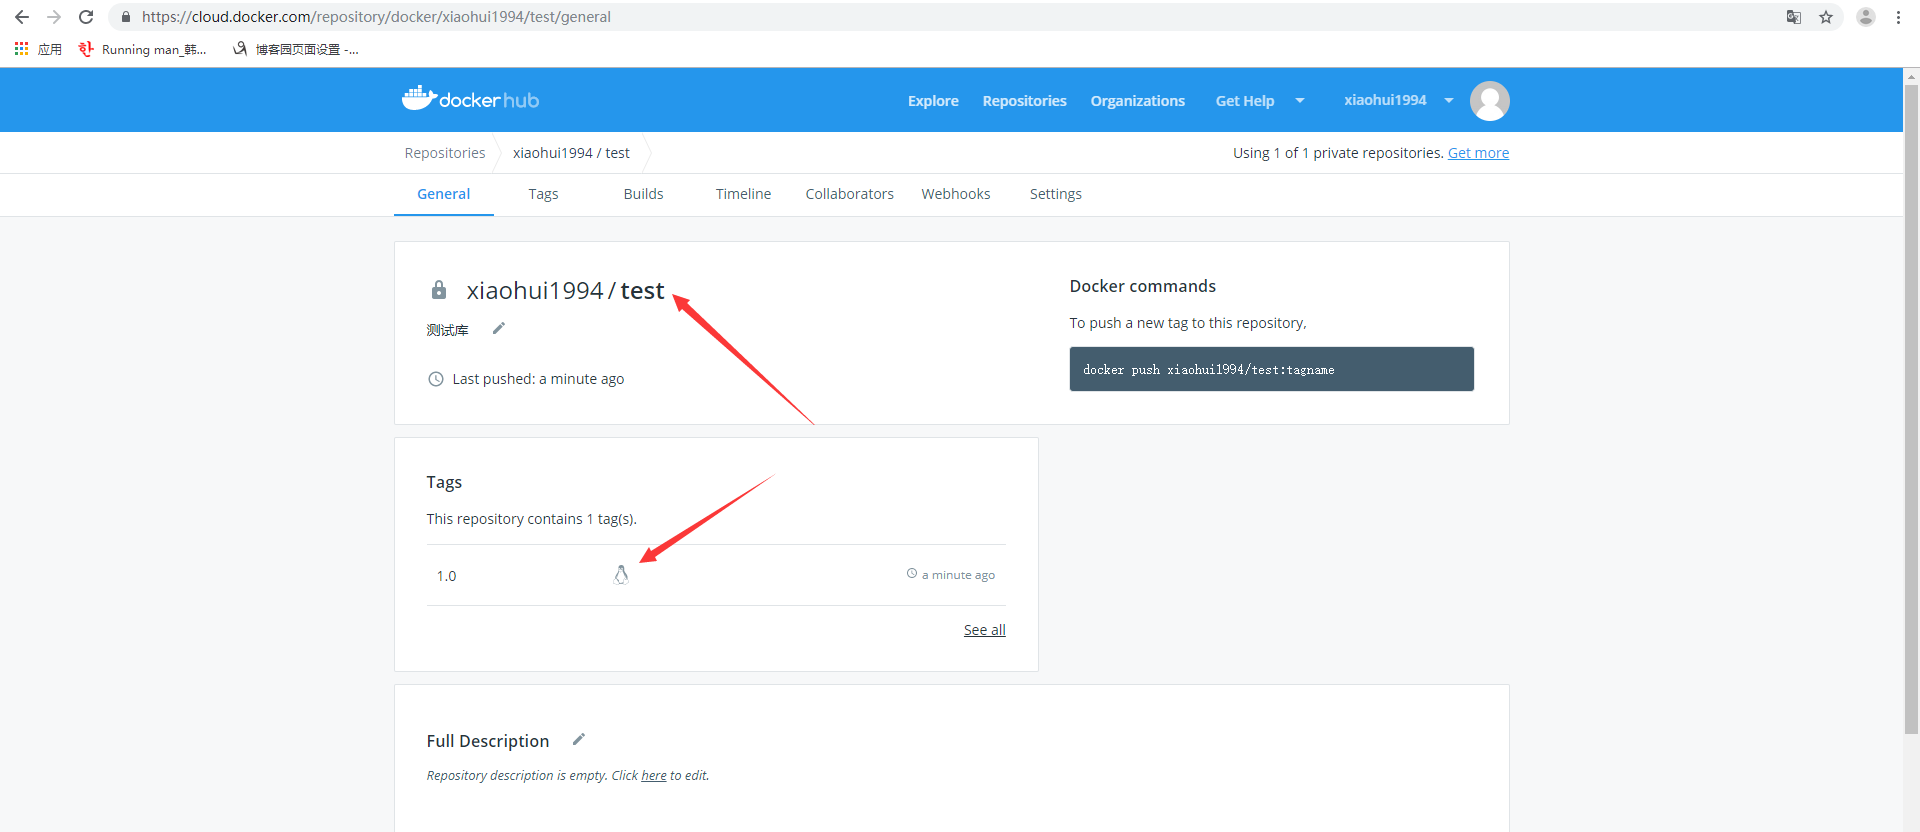Edit short description pencil next to 测试库
This screenshot has height=832, width=1920.
pos(499,328)
